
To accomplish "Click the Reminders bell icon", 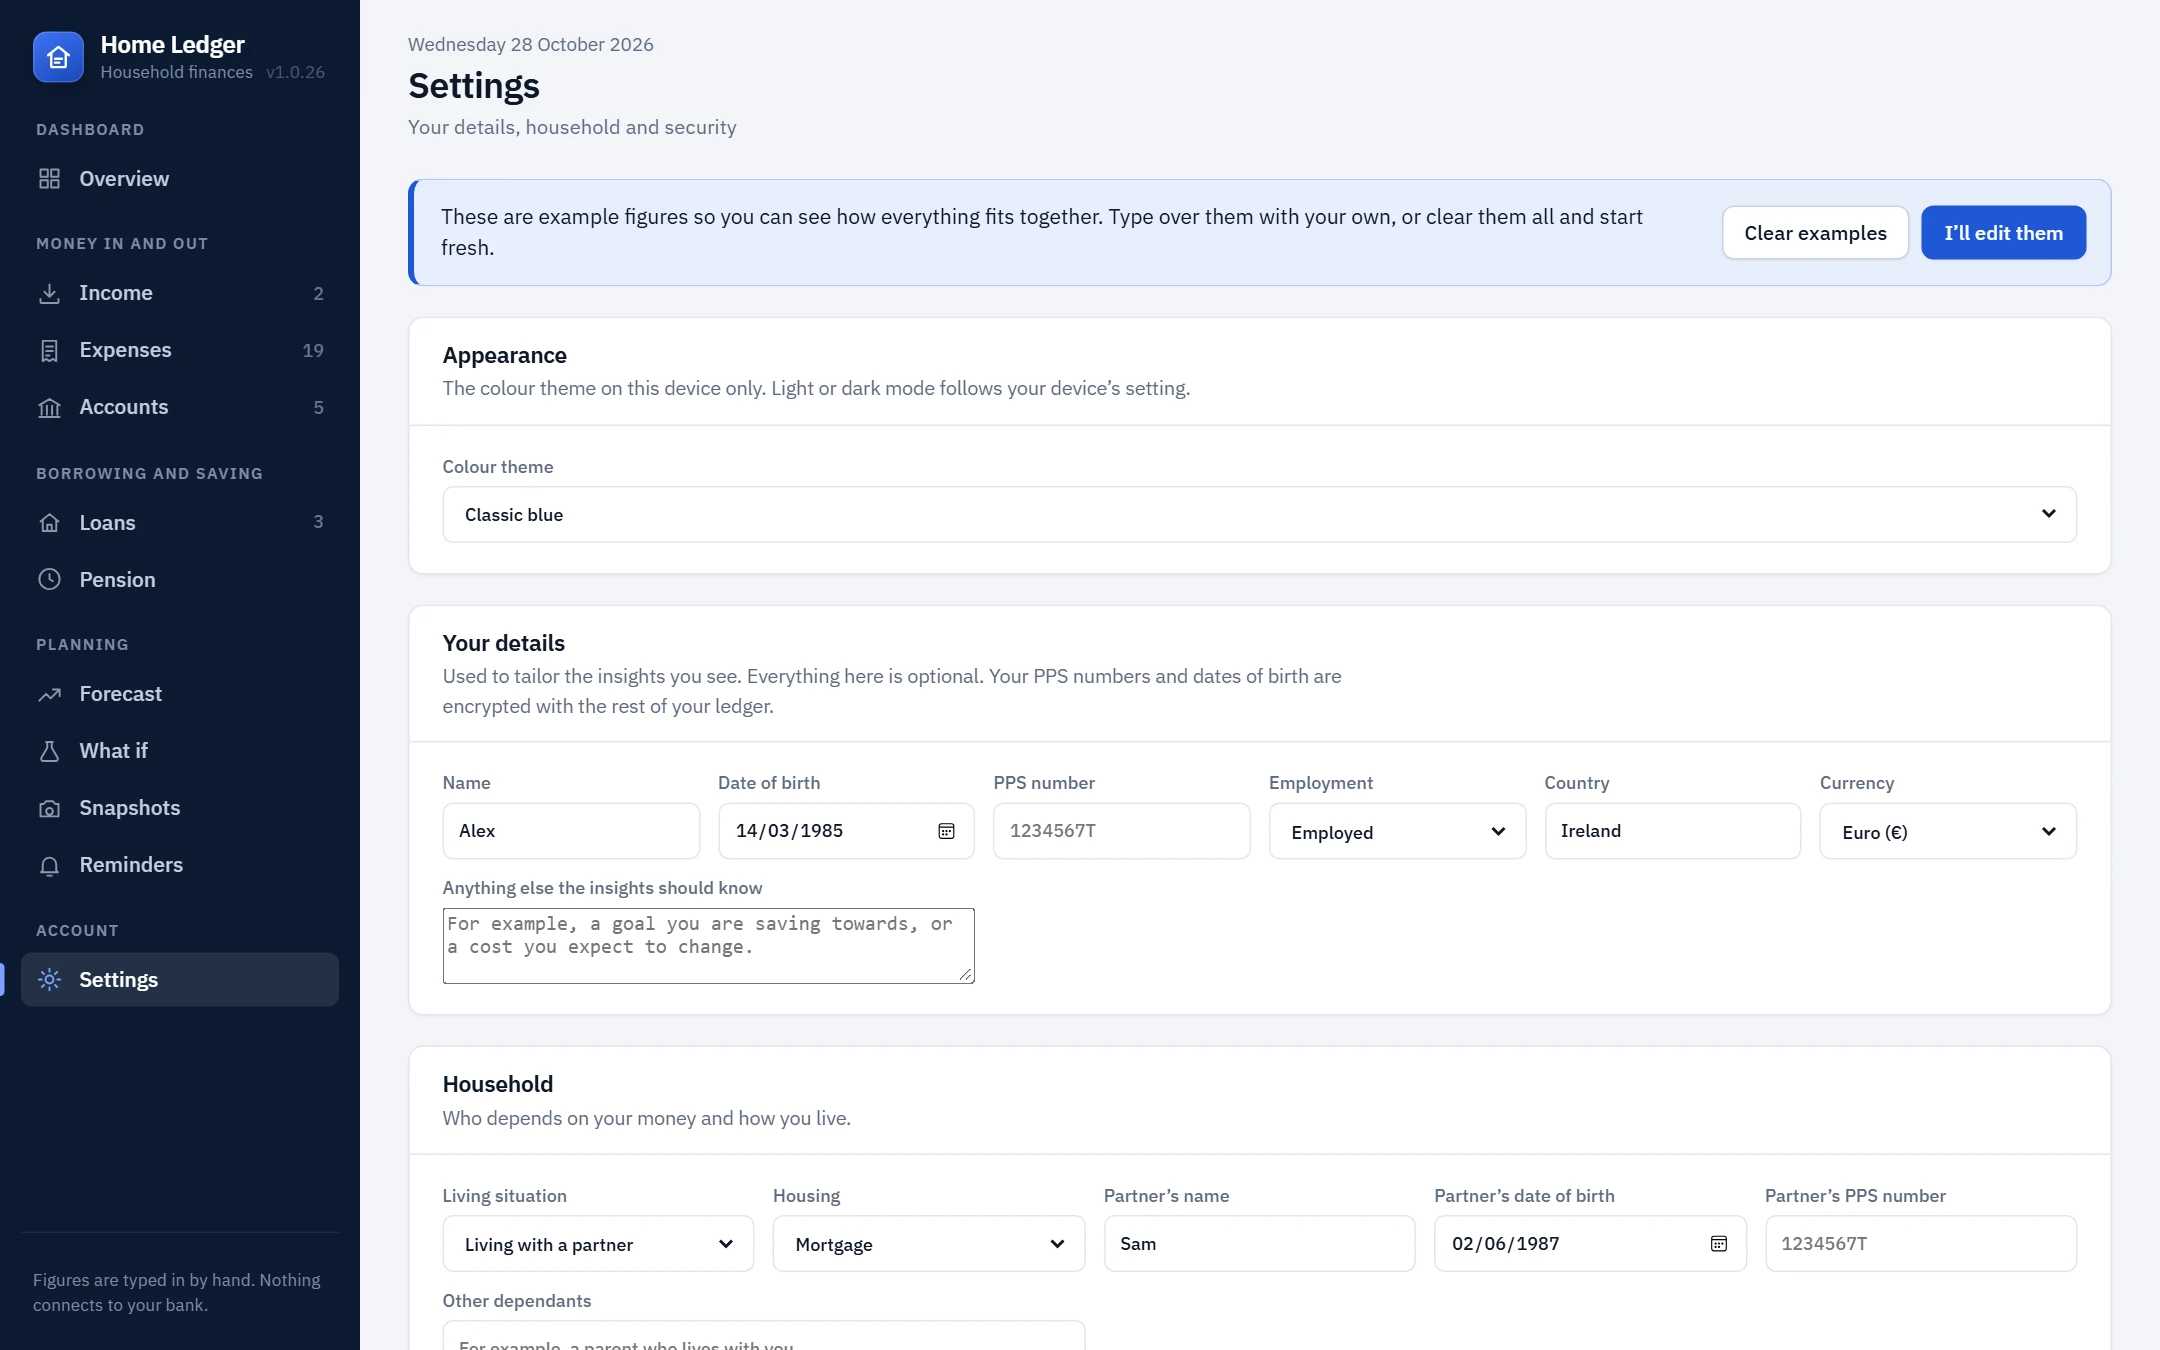I will pyautogui.click(x=49, y=865).
